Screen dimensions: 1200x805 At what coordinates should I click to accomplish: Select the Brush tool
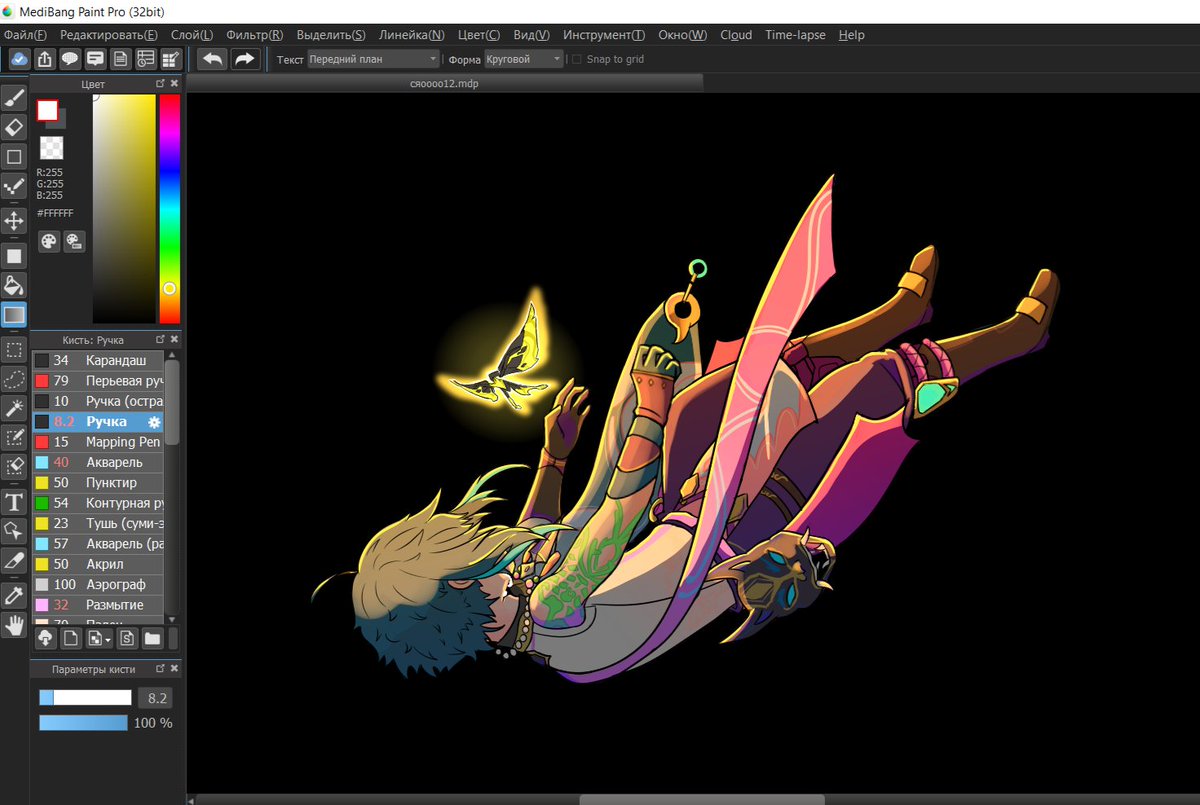(14, 97)
